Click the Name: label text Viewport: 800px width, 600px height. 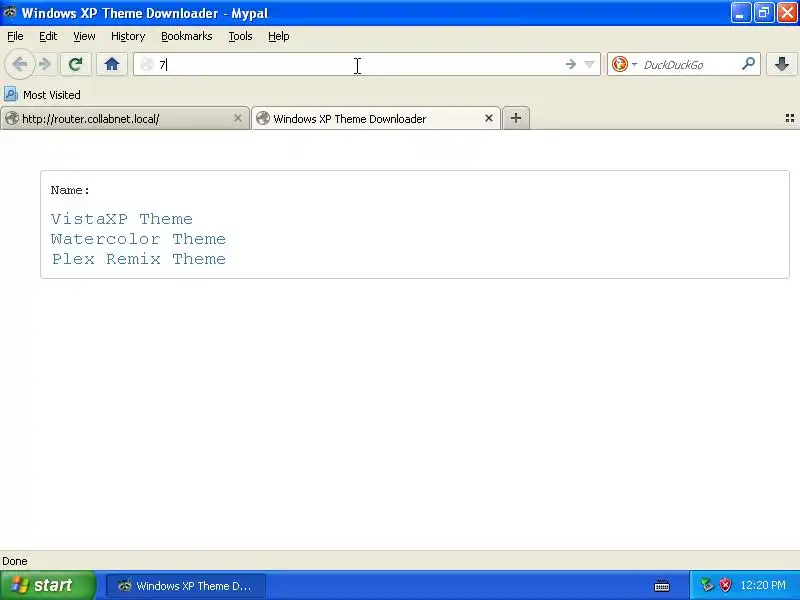tap(70, 190)
